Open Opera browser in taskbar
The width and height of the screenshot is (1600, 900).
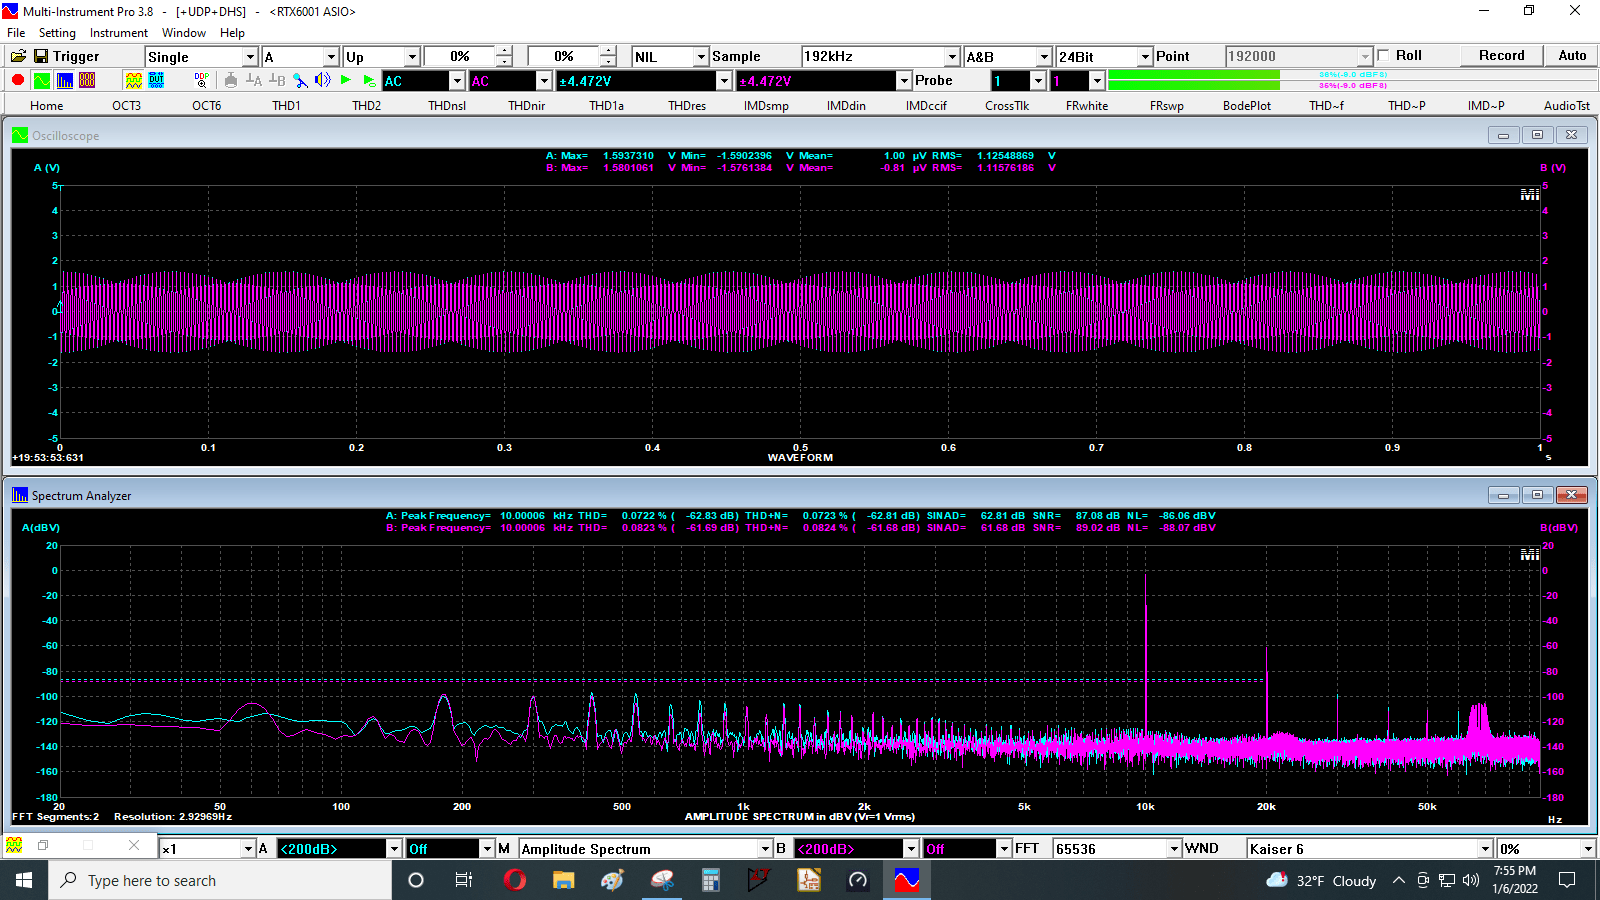(x=515, y=880)
